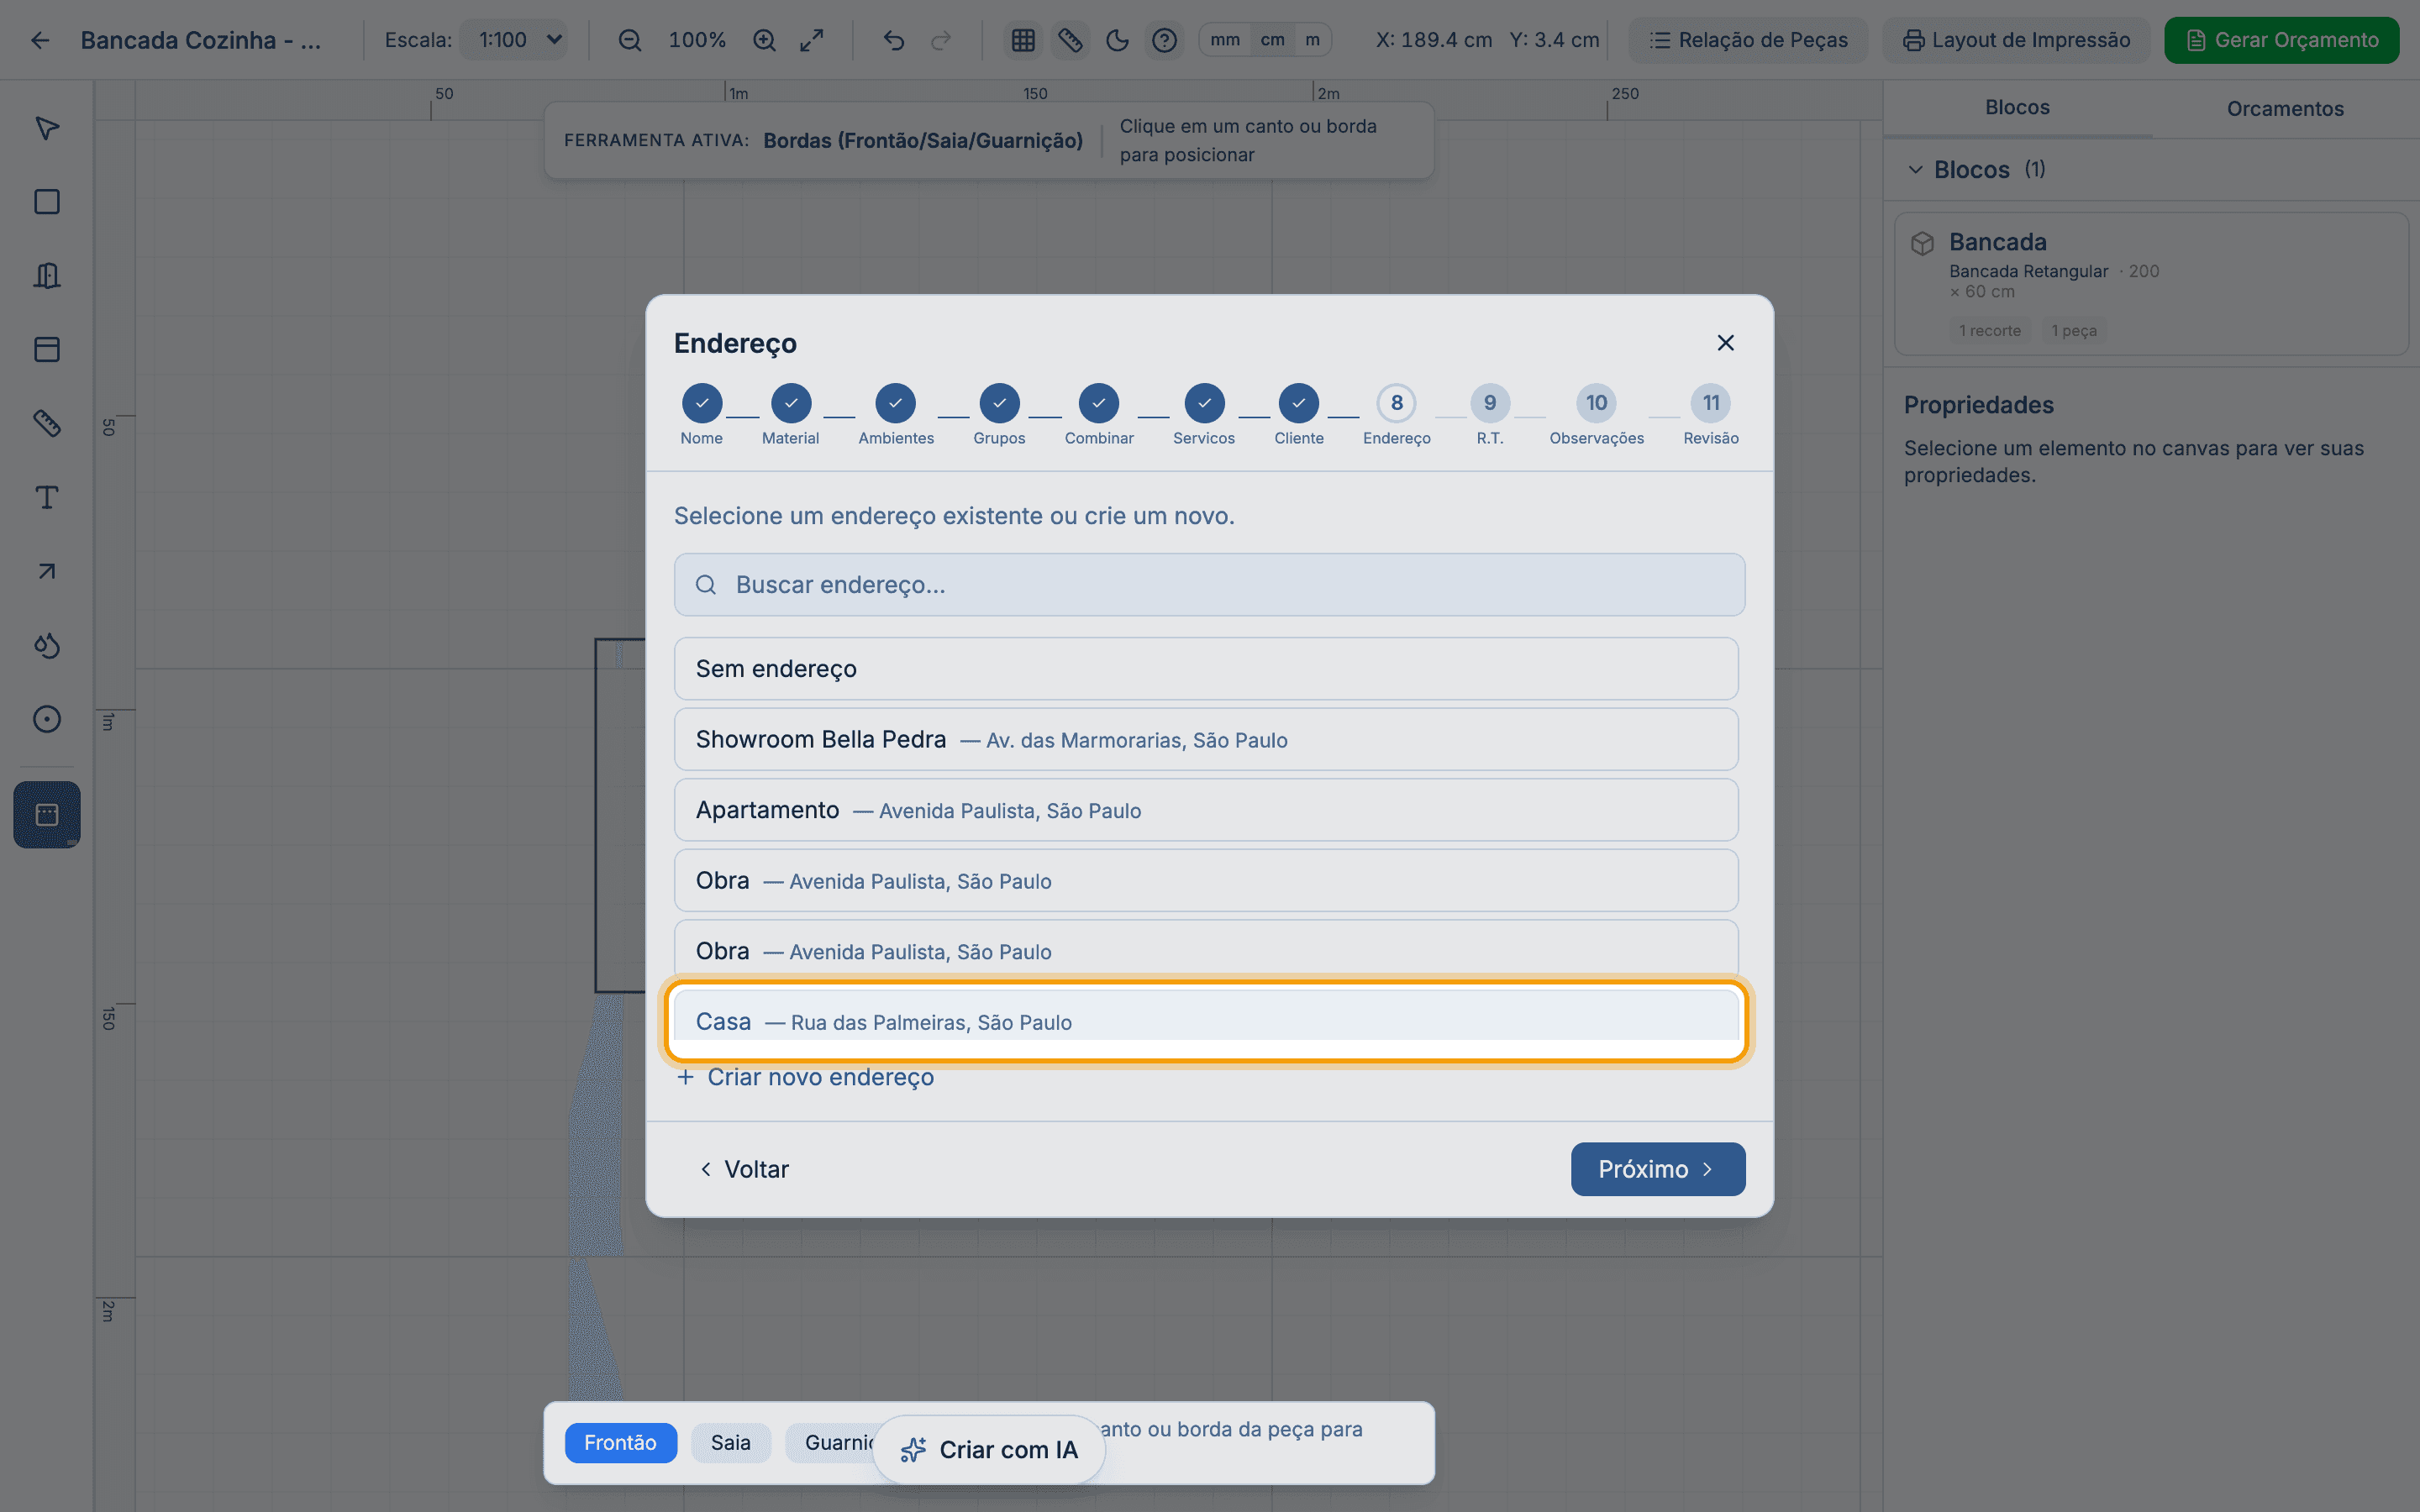Select the Bancada block card
Image resolution: width=2420 pixels, height=1512 pixels.
(x=2151, y=284)
